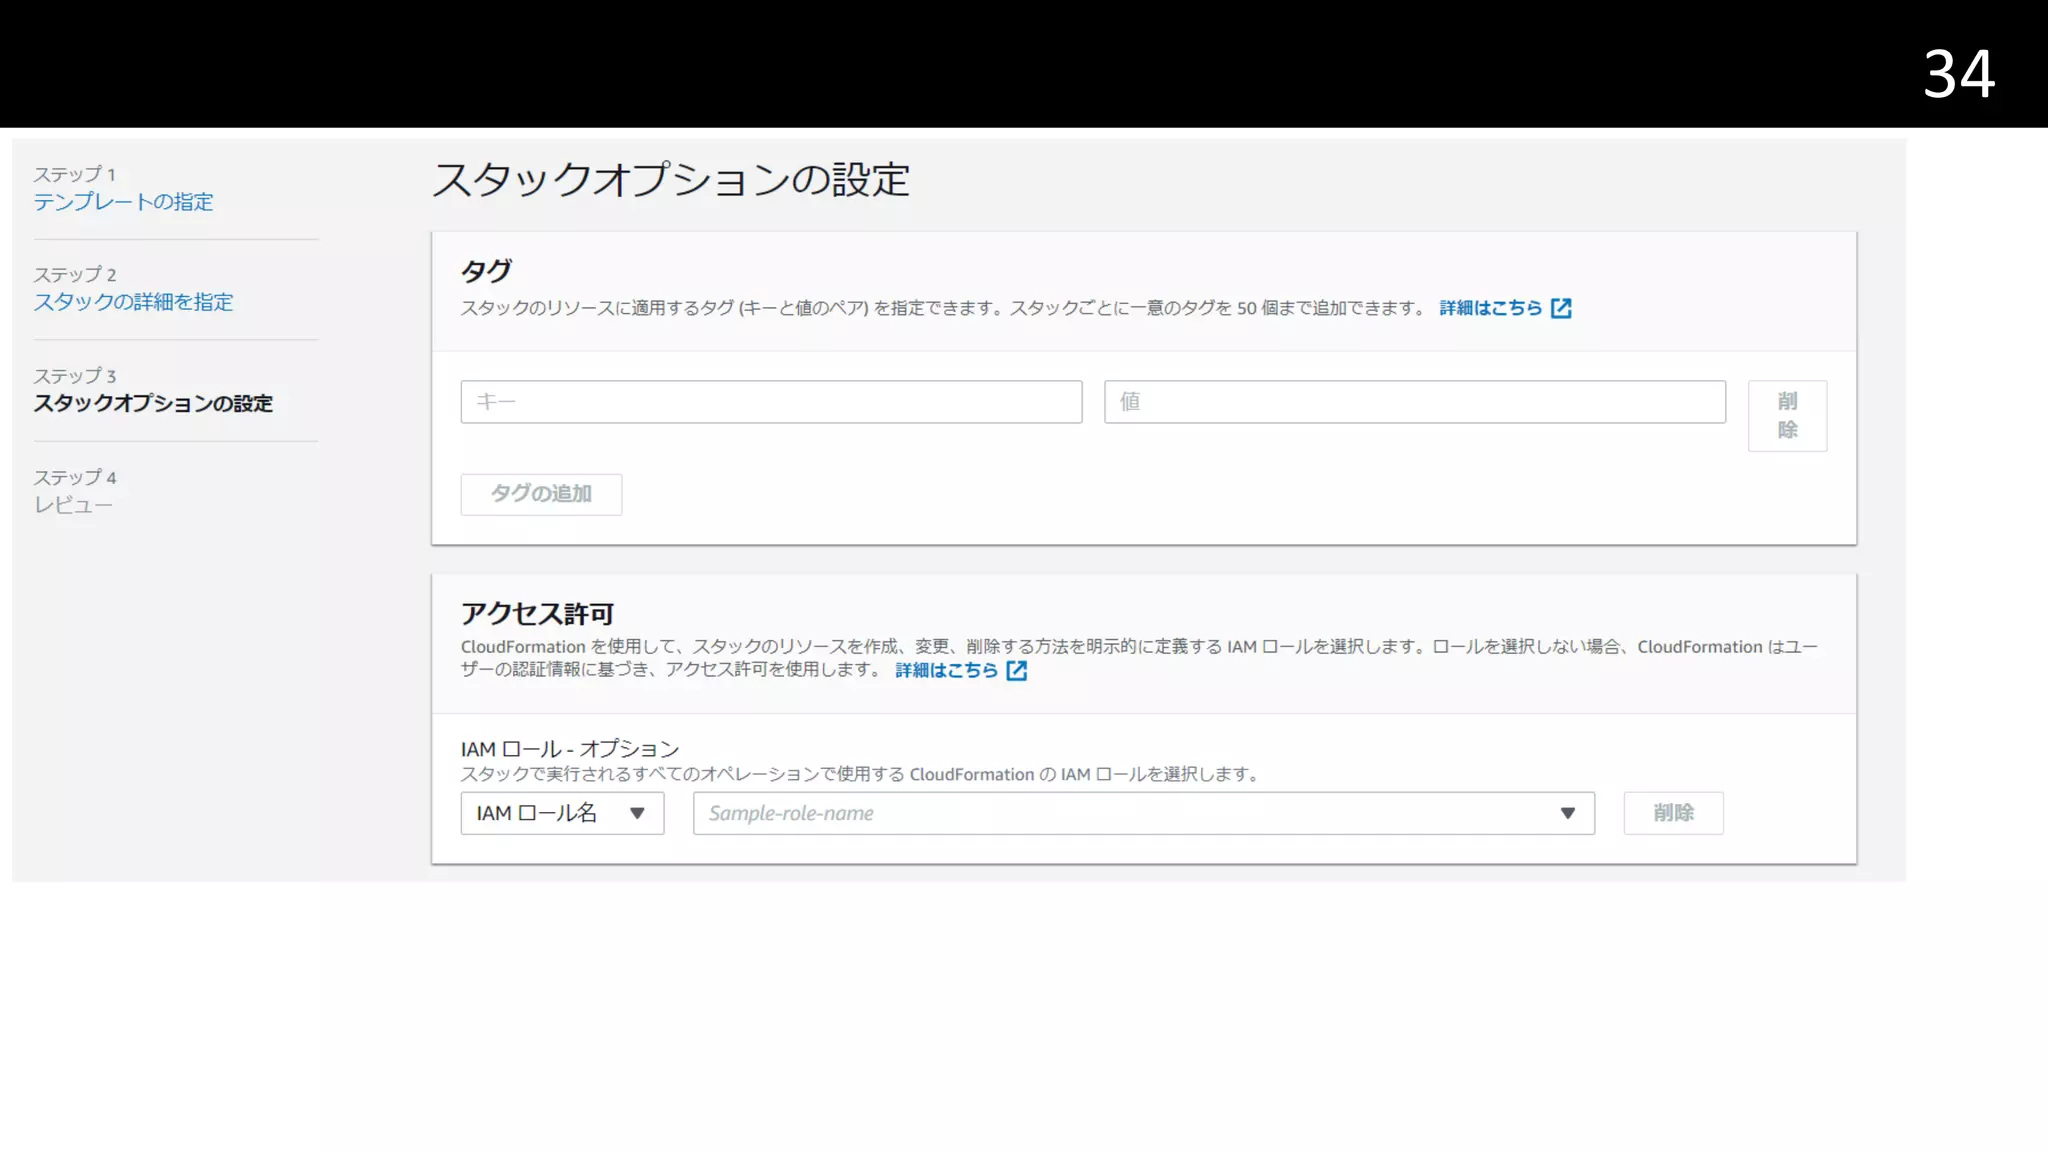2048x1152 pixels.
Task: Click the タグの追加 button
Action: (541, 494)
